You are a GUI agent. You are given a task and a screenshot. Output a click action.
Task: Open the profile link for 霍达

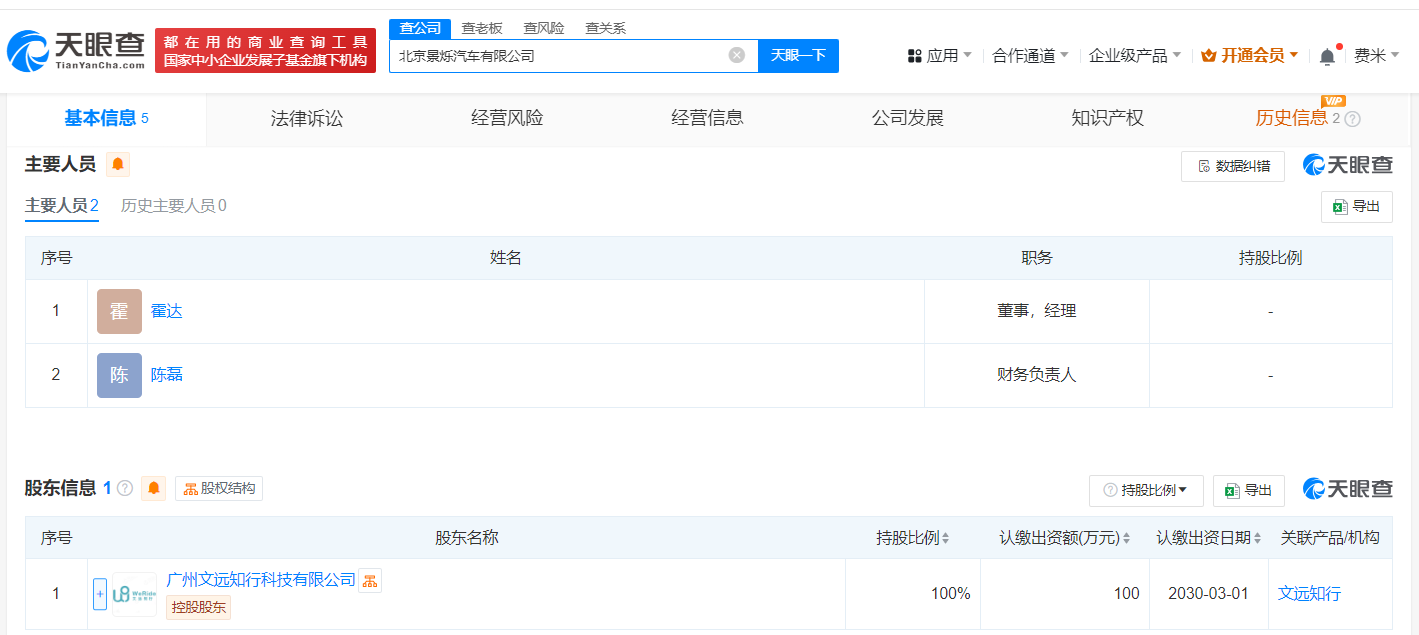[166, 311]
